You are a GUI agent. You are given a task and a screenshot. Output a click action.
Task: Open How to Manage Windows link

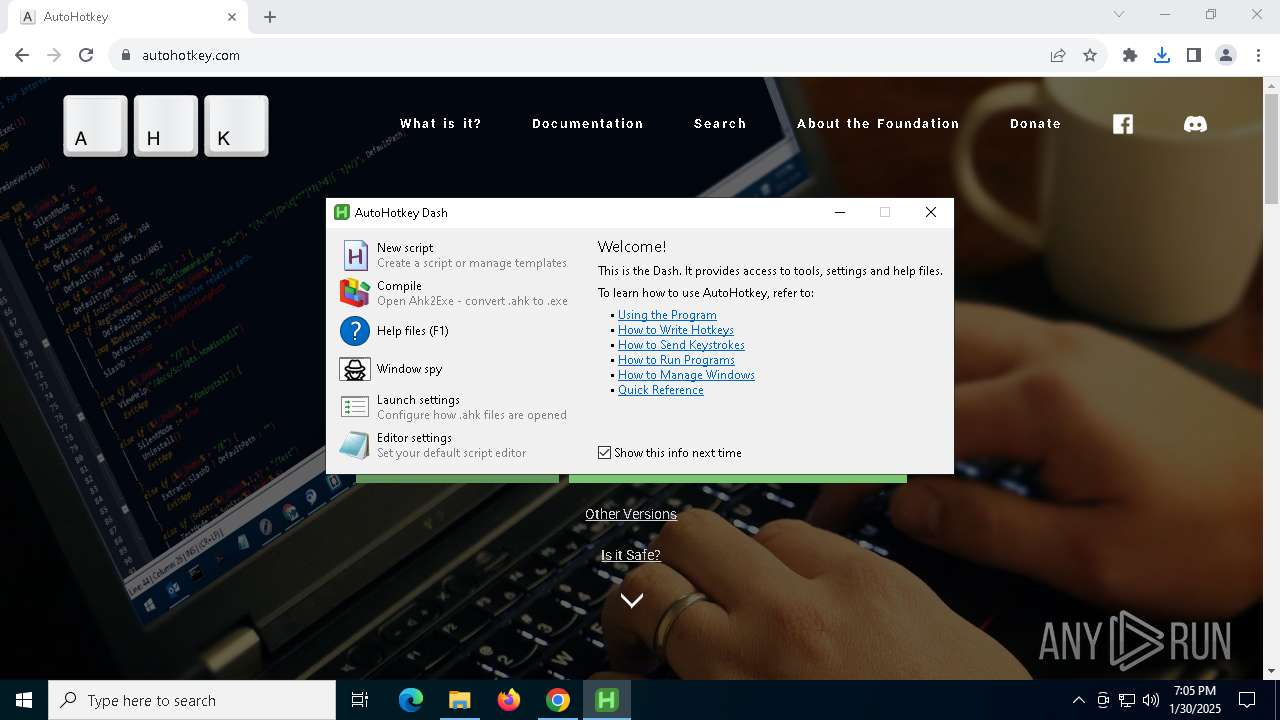[686, 375]
